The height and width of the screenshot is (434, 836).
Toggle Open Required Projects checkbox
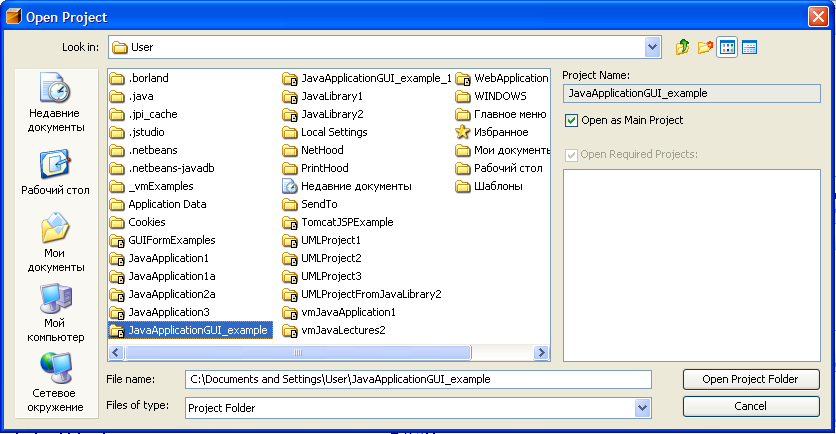tap(571, 155)
